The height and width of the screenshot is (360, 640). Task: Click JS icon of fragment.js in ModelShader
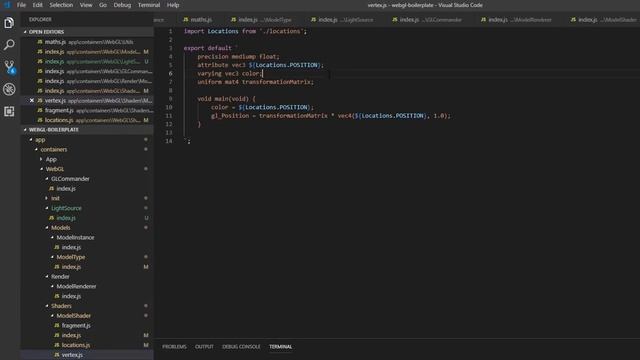[x=57, y=325]
